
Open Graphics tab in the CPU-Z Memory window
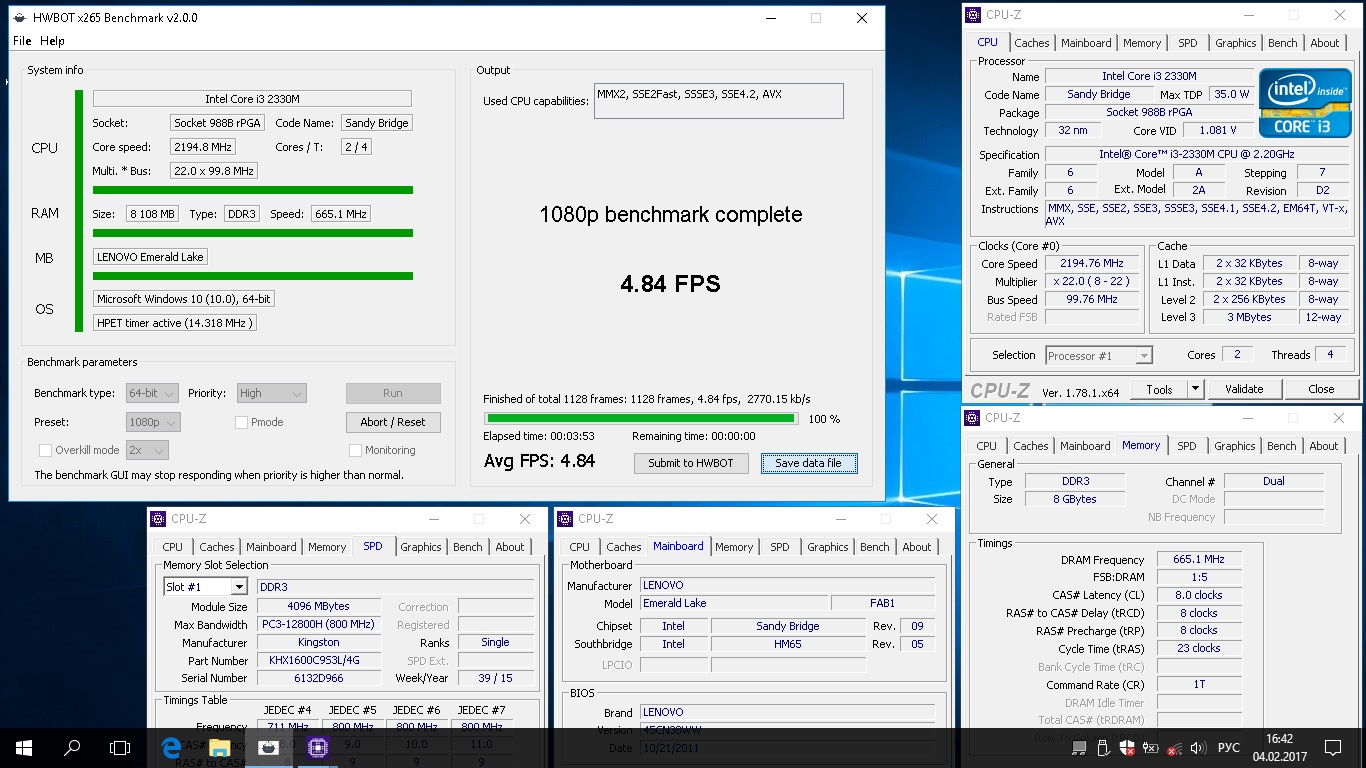[1235, 446]
